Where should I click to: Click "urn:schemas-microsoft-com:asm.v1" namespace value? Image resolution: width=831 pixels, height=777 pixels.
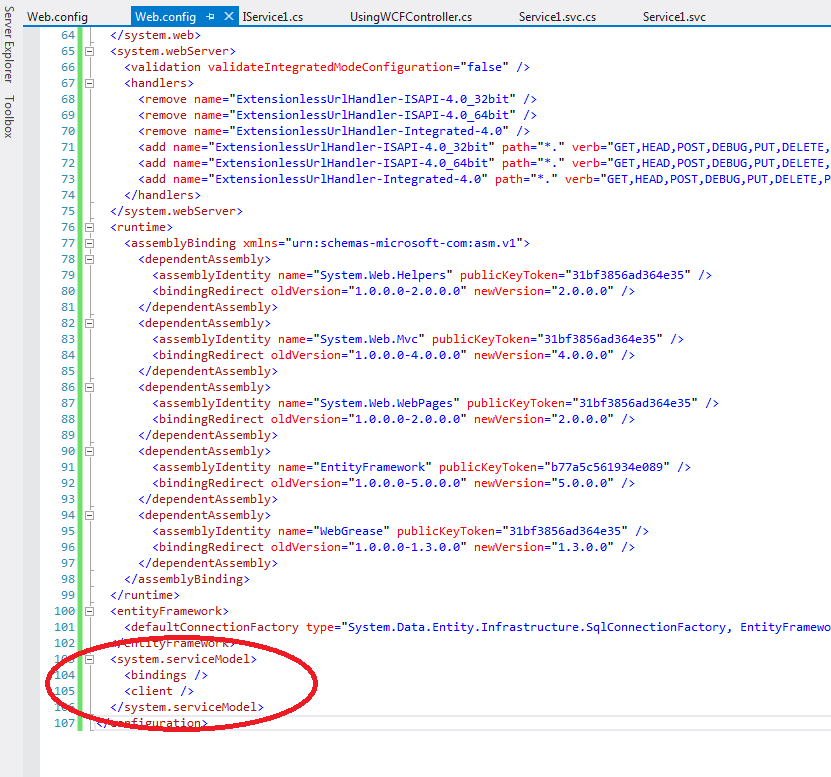404,243
